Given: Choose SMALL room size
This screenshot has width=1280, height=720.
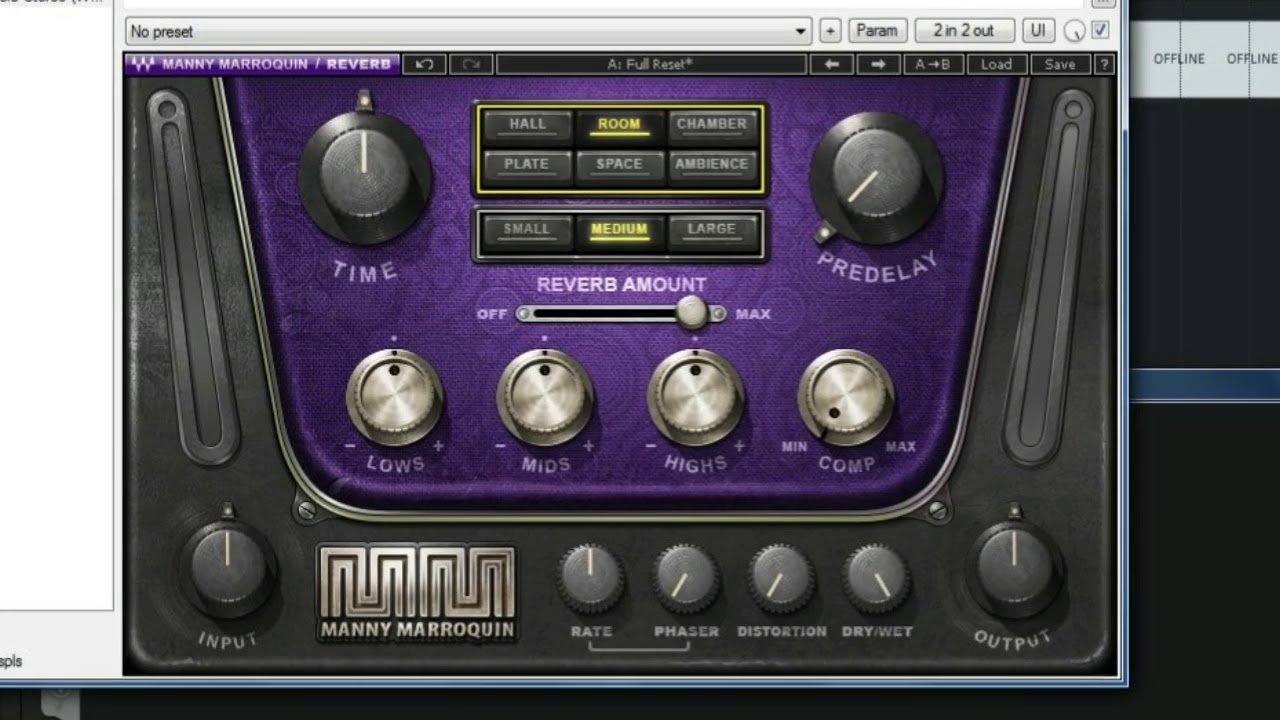Looking at the screenshot, I should (527, 230).
